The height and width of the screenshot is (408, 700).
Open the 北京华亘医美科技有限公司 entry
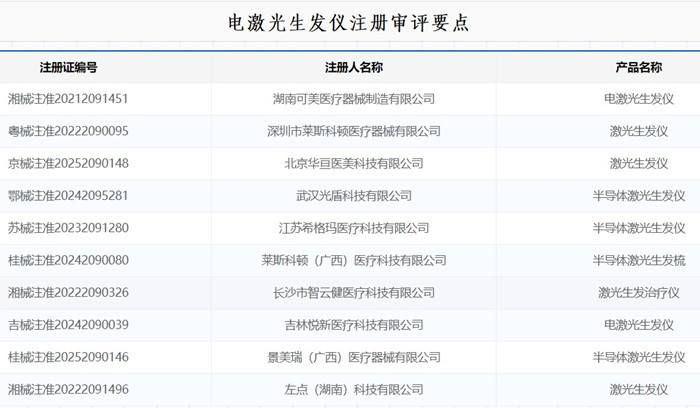pos(354,163)
